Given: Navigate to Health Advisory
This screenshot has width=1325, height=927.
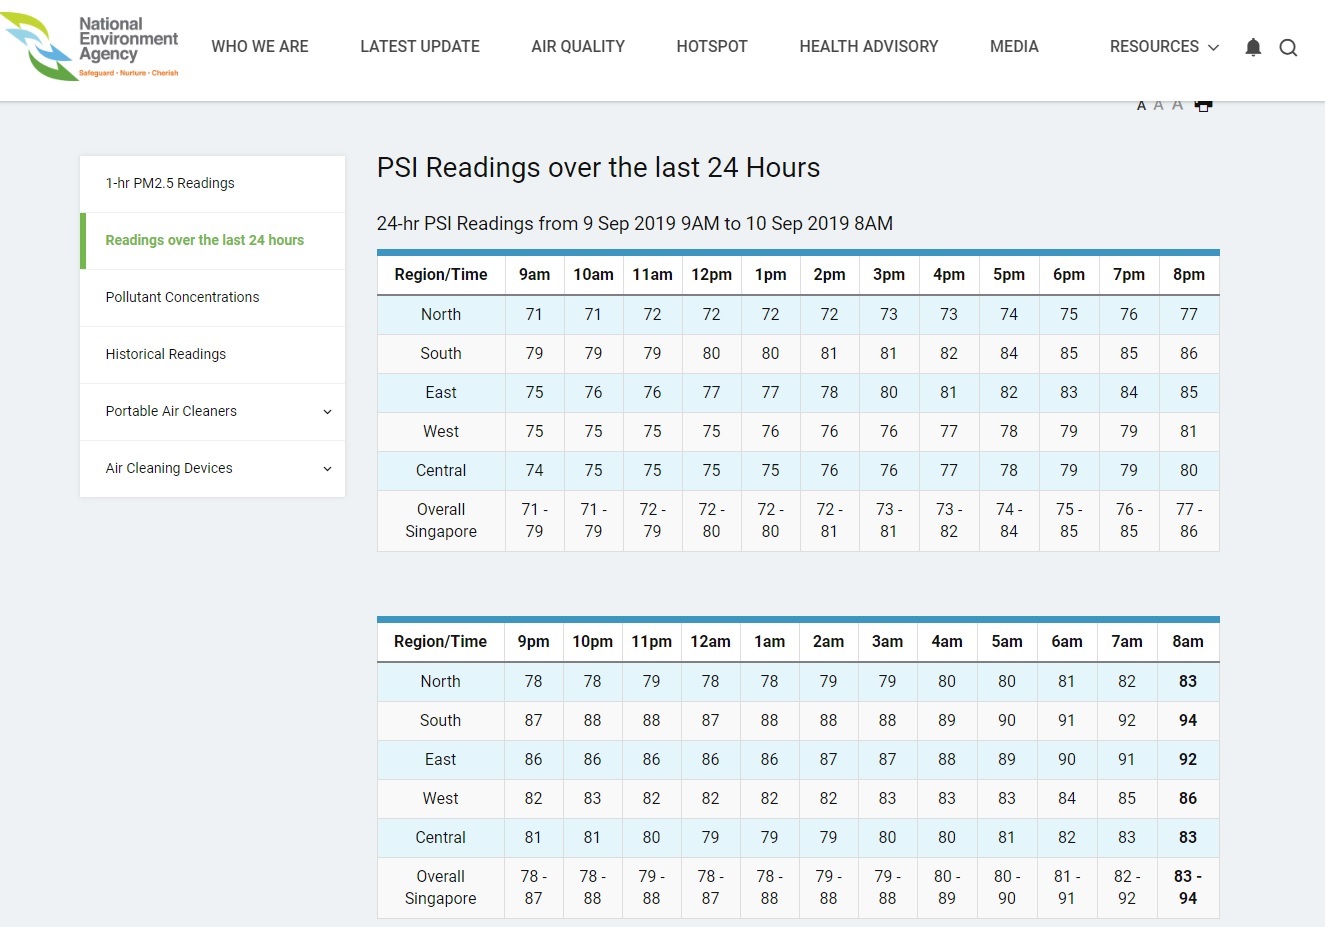Looking at the screenshot, I should point(868,47).
